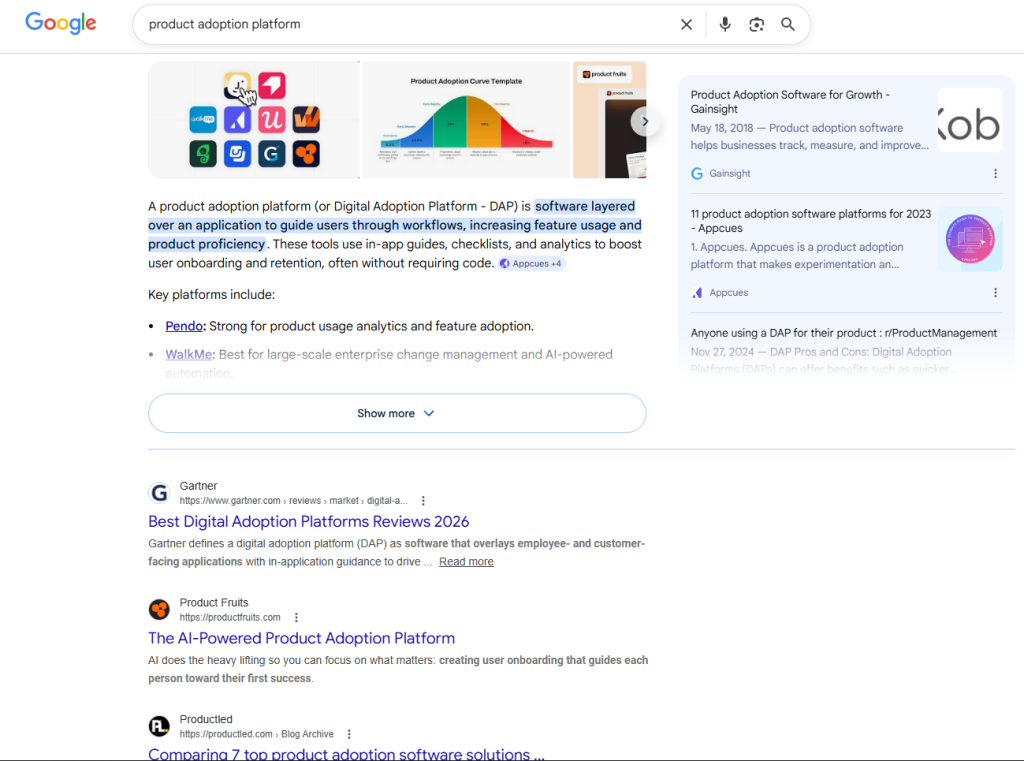Open more options for Productled result
This screenshot has width=1024, height=761.
click(349, 734)
